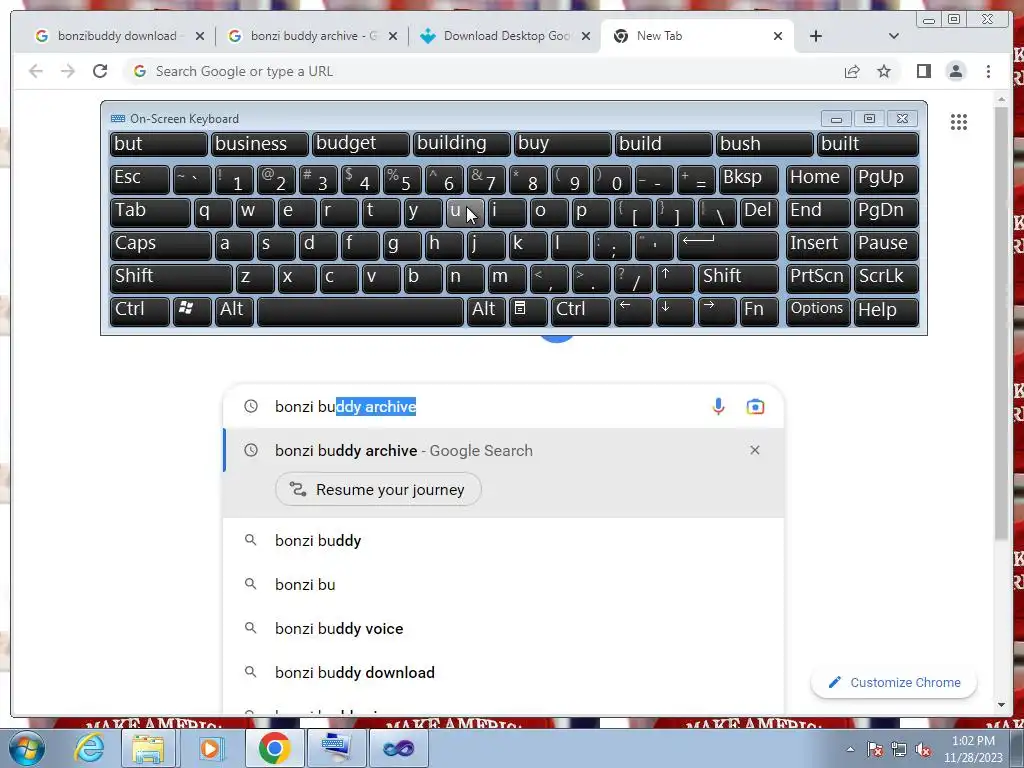Open a new tab with plus button
The height and width of the screenshot is (768, 1024).
click(816, 36)
